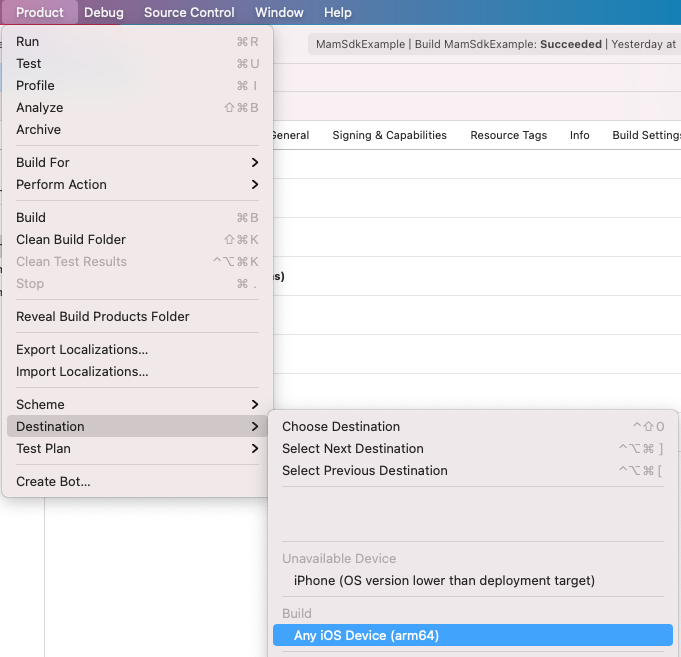Expand the Scheme submenu
Screen dimensions: 681x657
[137, 405]
